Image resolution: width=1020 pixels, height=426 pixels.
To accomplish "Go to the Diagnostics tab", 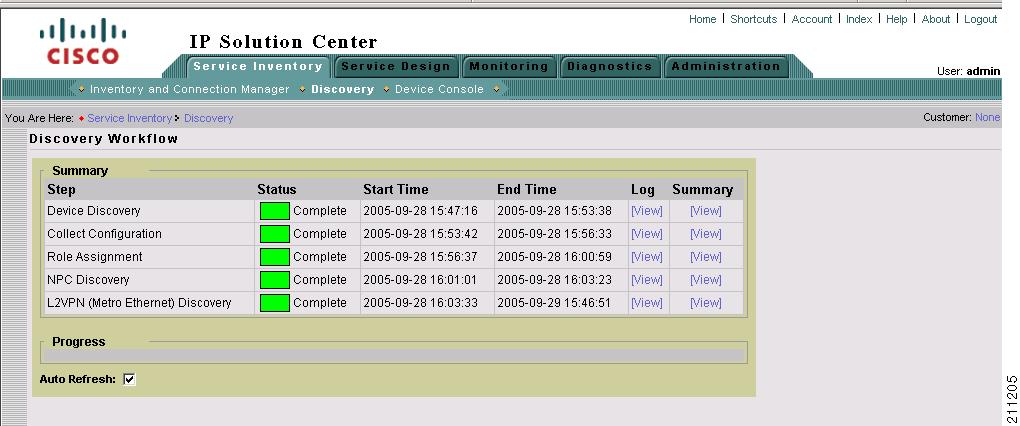I will point(610,66).
